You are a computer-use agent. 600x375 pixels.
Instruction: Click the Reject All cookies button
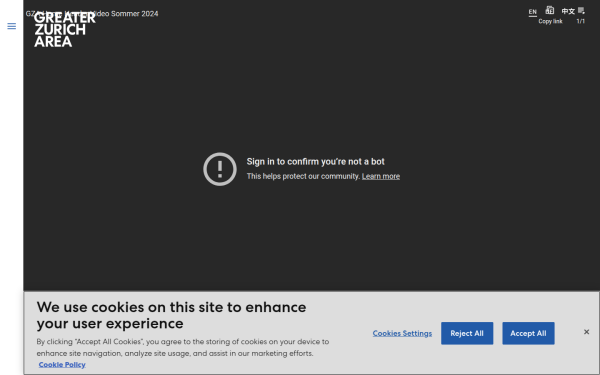pos(467,333)
